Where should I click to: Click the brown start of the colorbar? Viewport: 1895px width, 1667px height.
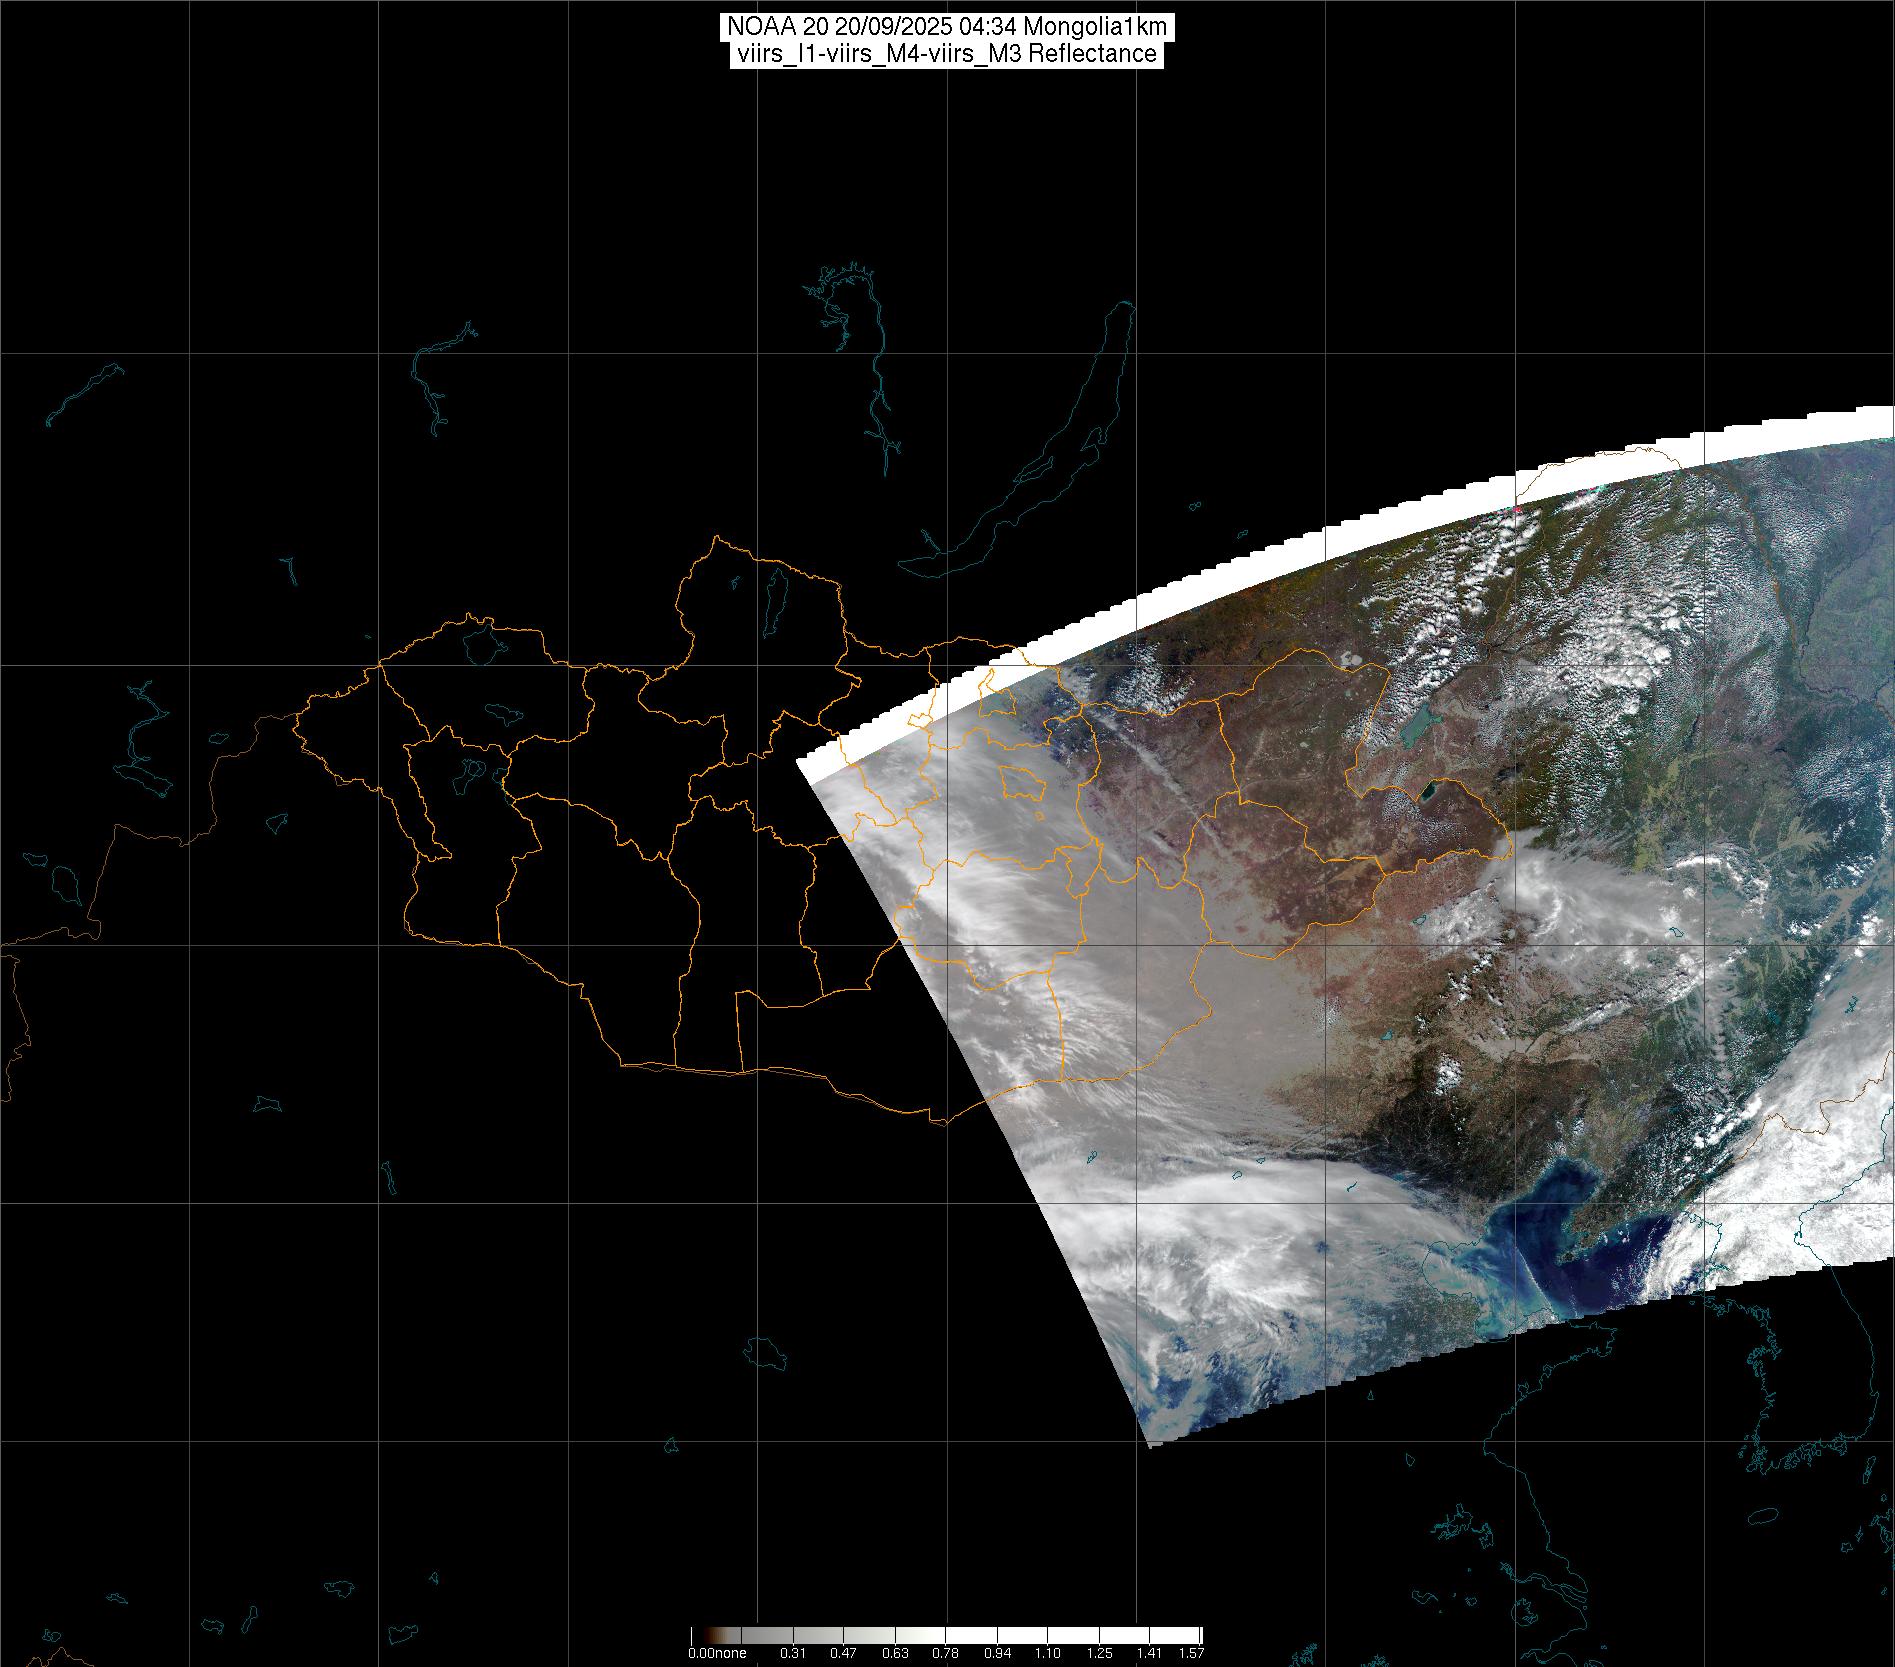(x=698, y=1636)
